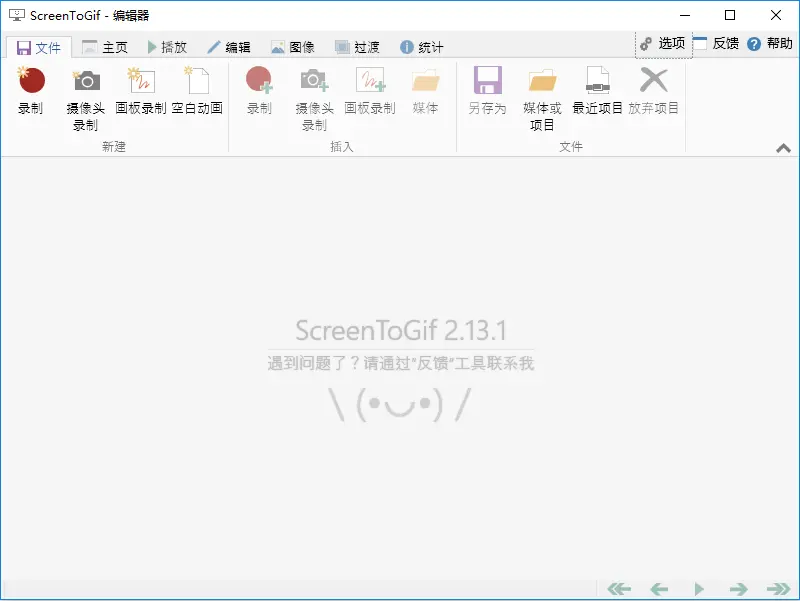800x601 pixels.
Task: Insert a recording with 插入 录制 icon
Action: 259,82
